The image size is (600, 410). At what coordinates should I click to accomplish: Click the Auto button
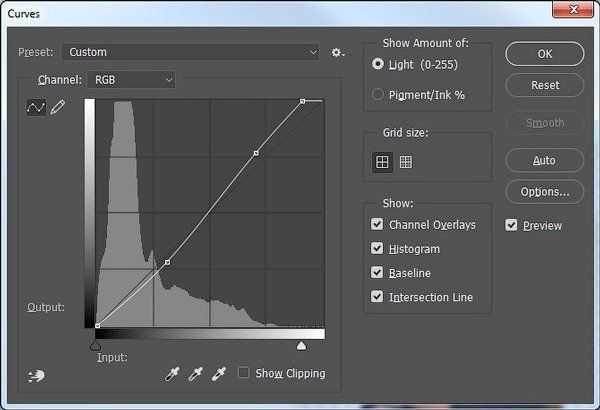545,160
